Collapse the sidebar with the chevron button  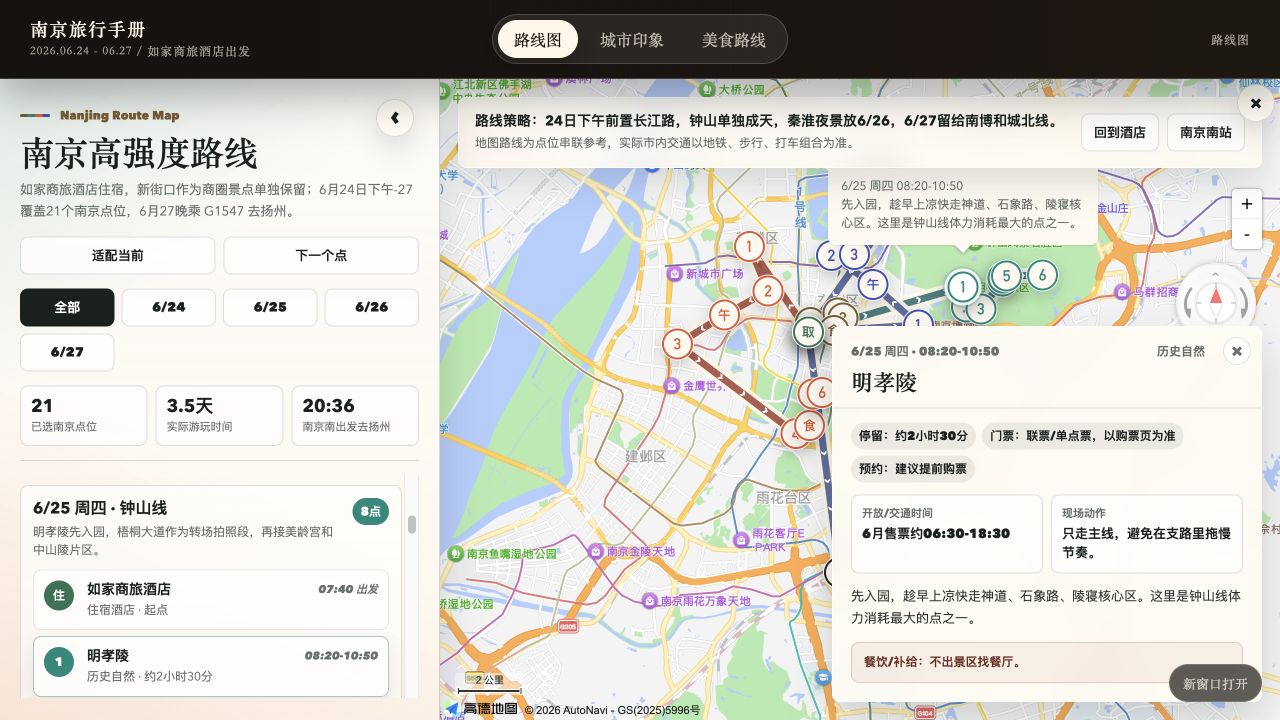pyautogui.click(x=395, y=118)
